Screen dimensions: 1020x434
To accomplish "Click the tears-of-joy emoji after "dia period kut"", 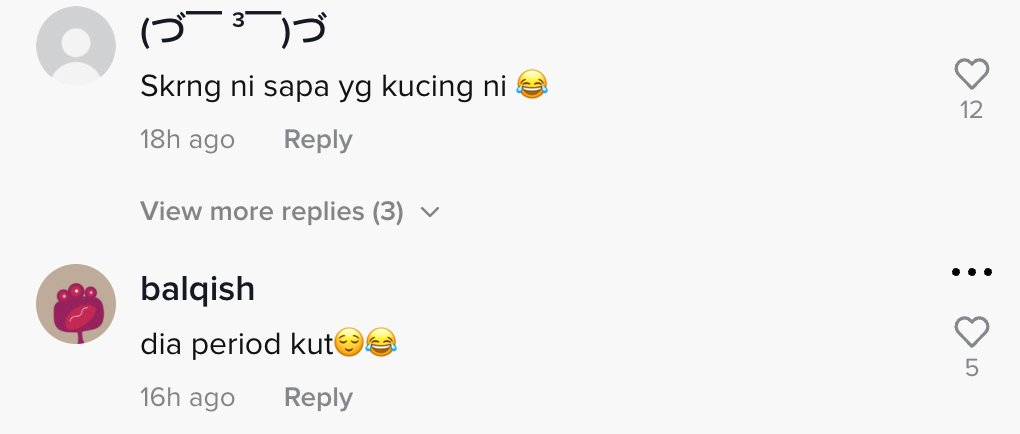I will pyautogui.click(x=381, y=345).
